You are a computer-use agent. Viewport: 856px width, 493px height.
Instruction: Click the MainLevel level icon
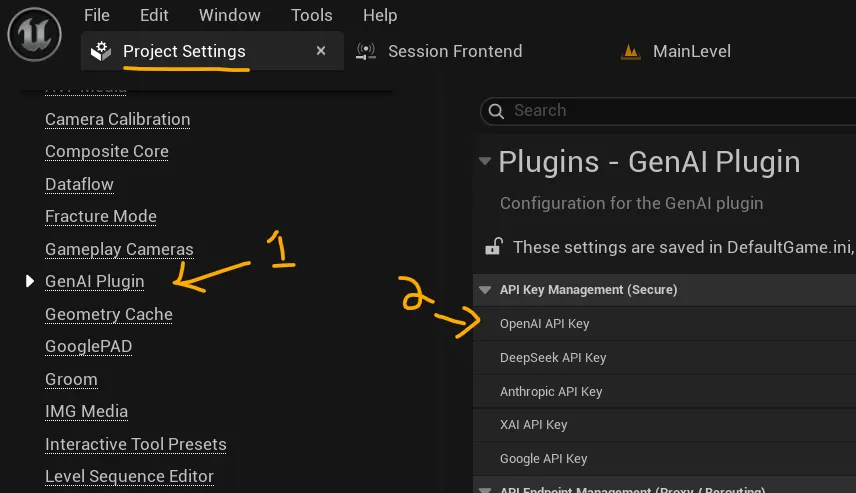(x=631, y=52)
